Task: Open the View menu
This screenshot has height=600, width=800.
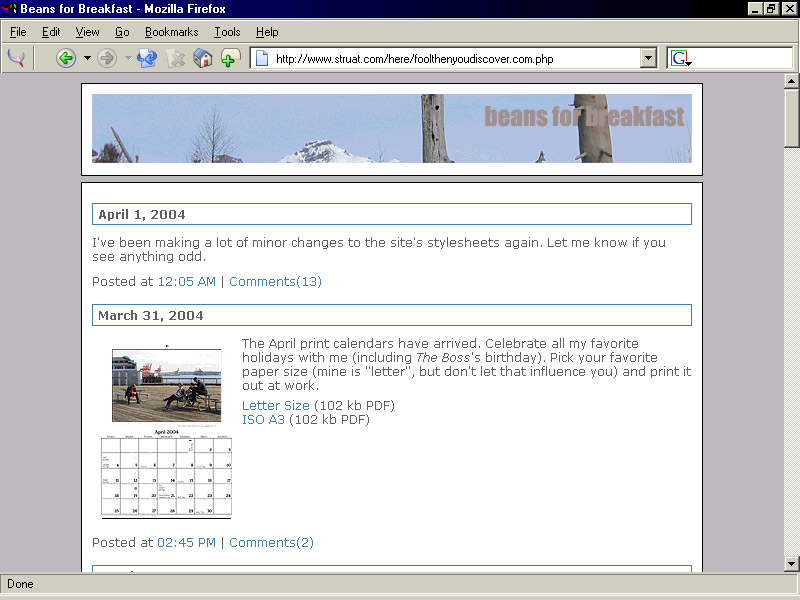Action: pyautogui.click(x=87, y=32)
